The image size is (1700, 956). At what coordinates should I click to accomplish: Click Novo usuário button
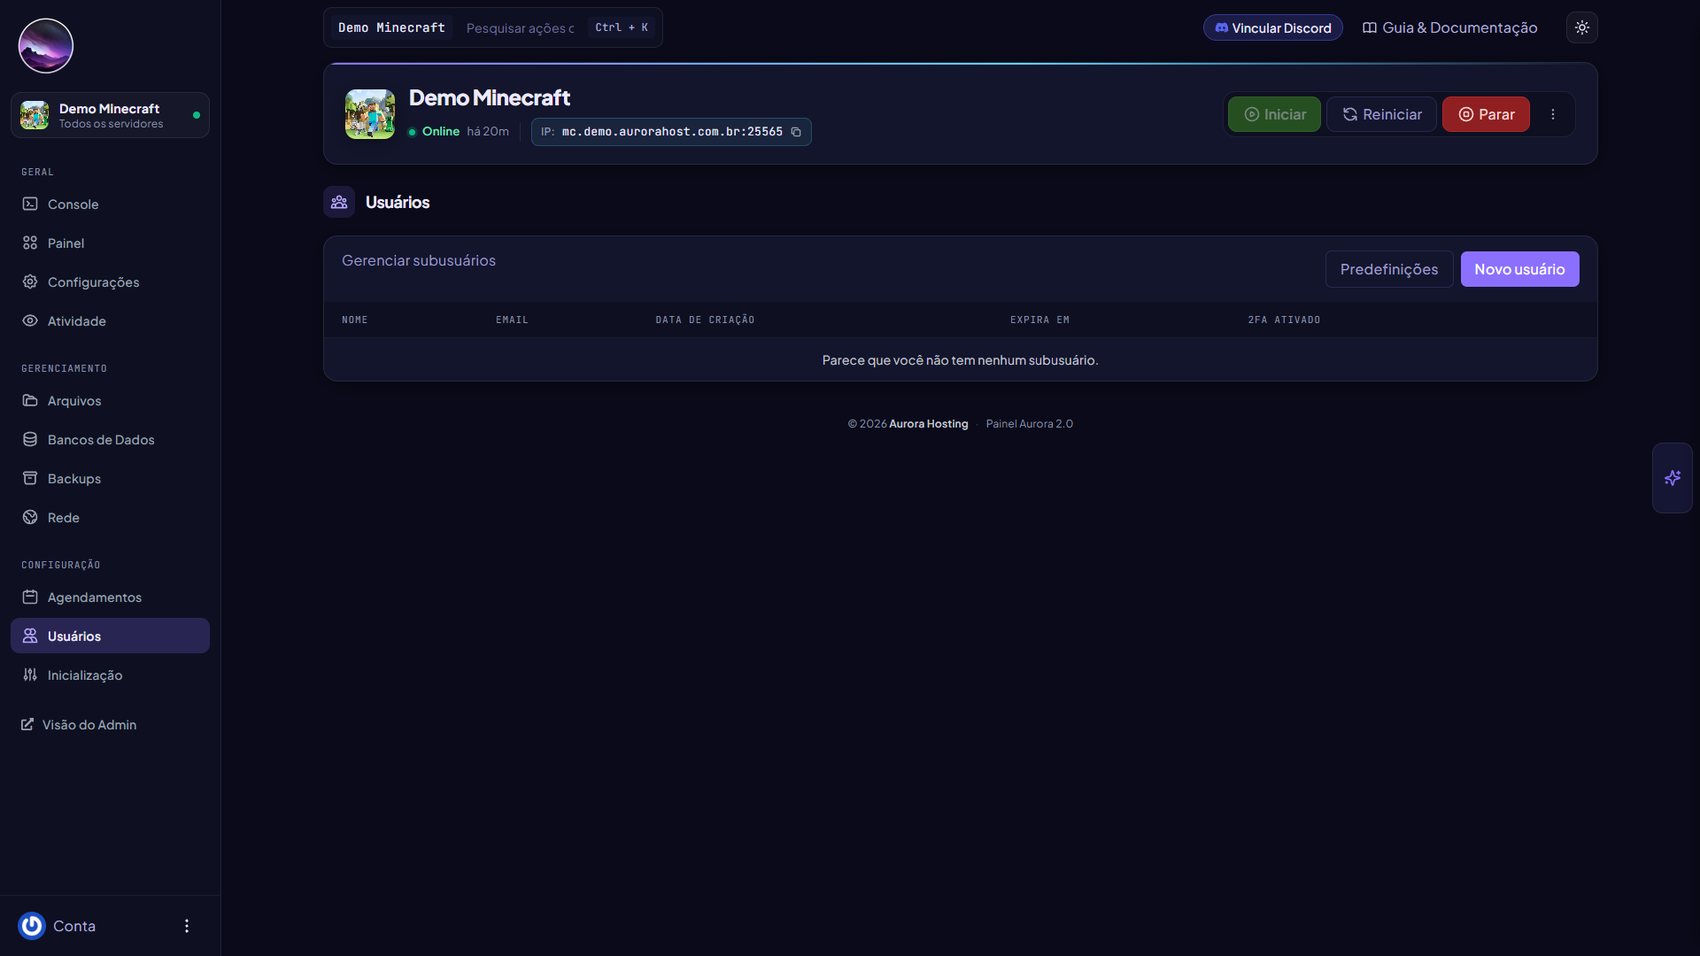click(x=1520, y=269)
